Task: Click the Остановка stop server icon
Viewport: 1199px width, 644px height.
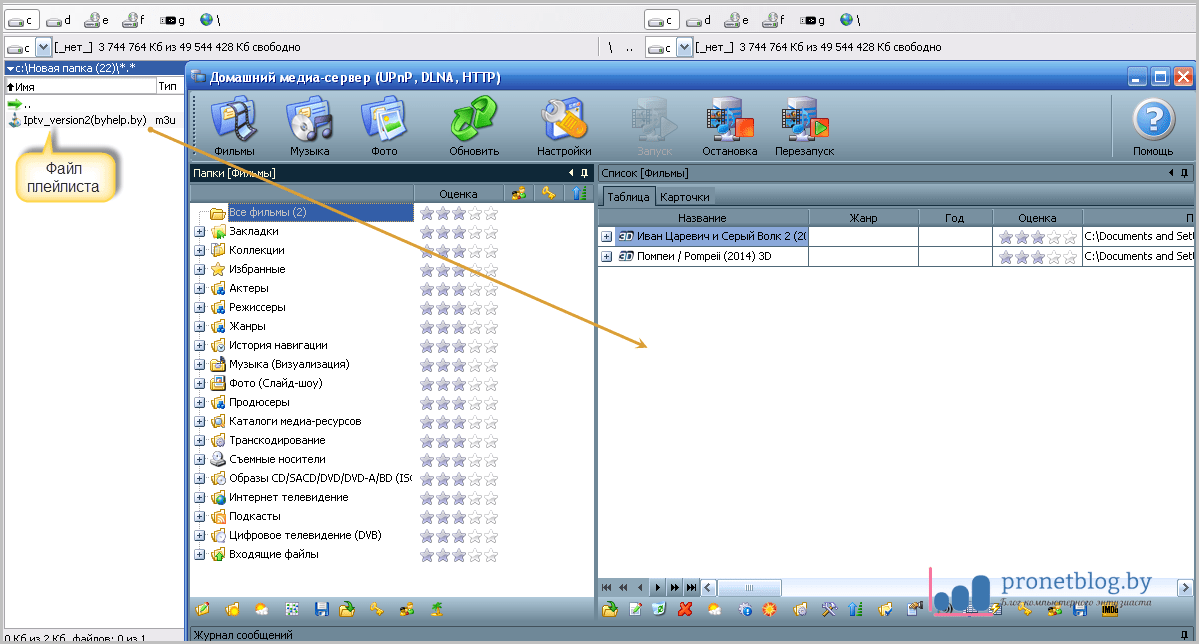Action: [x=729, y=126]
